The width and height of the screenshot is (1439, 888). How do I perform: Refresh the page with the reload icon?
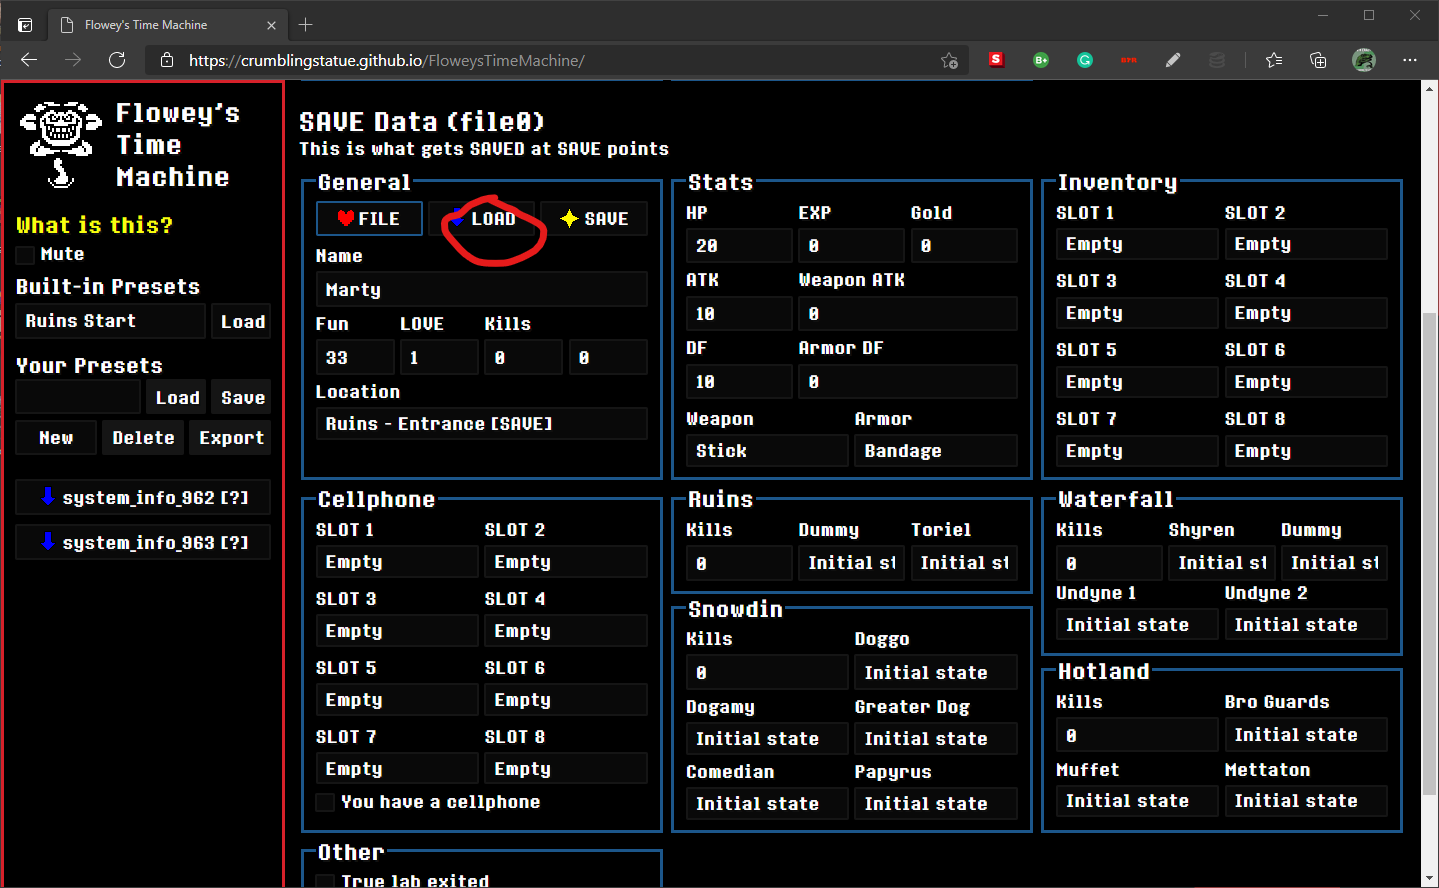click(x=117, y=60)
